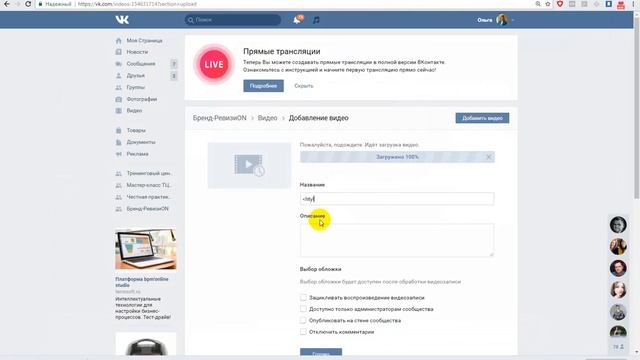Focus the Описание text area
This screenshot has height=360, width=640.
[x=397, y=240]
